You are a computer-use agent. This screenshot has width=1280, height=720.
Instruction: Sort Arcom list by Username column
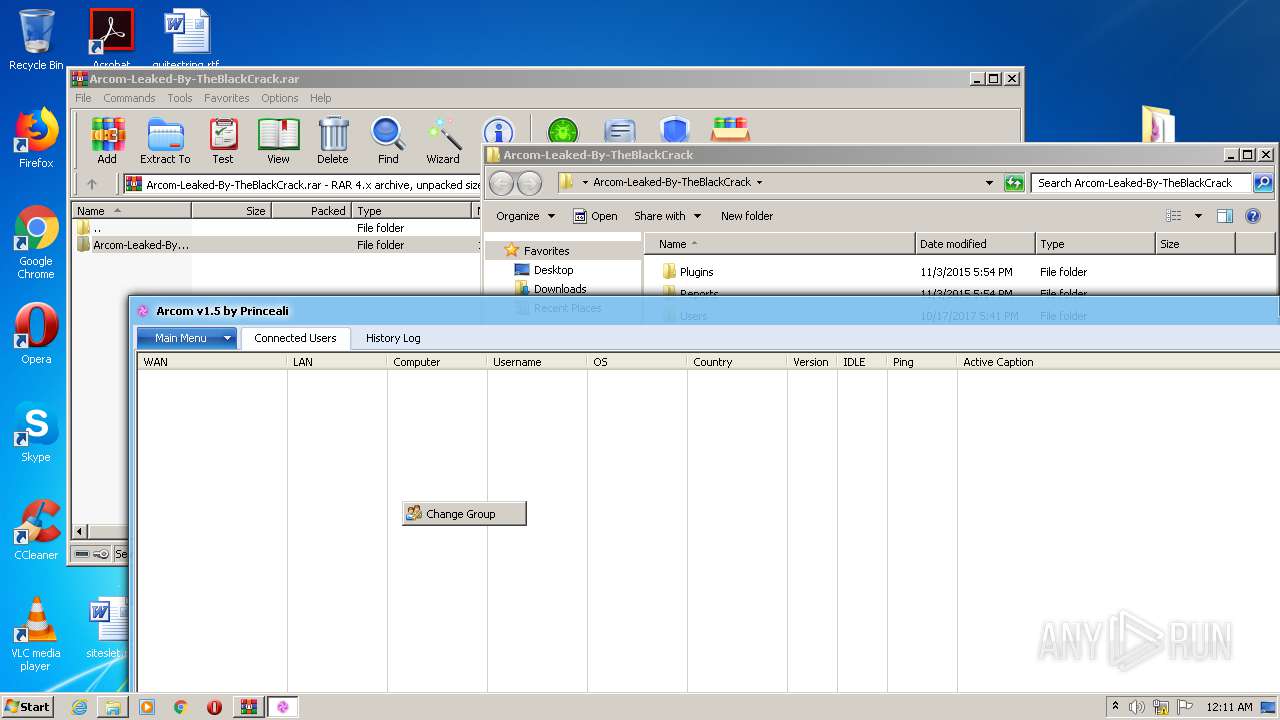pyautogui.click(x=537, y=362)
